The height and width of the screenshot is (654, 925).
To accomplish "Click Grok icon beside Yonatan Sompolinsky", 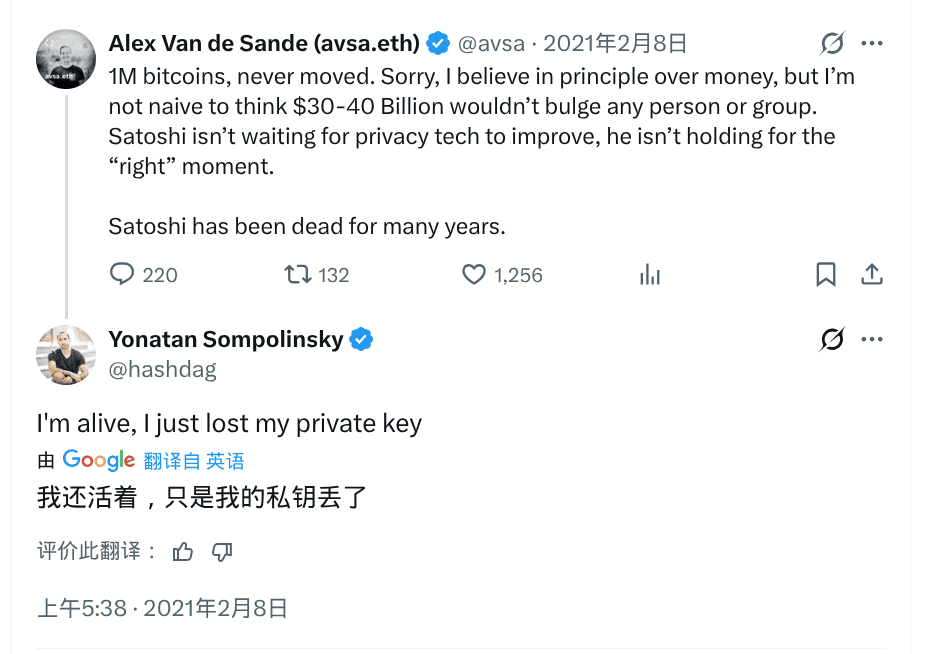I will (832, 340).
